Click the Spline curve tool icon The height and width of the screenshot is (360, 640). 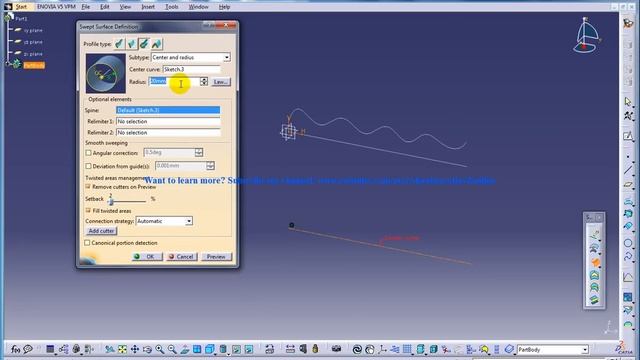pyautogui.click(x=628, y=256)
